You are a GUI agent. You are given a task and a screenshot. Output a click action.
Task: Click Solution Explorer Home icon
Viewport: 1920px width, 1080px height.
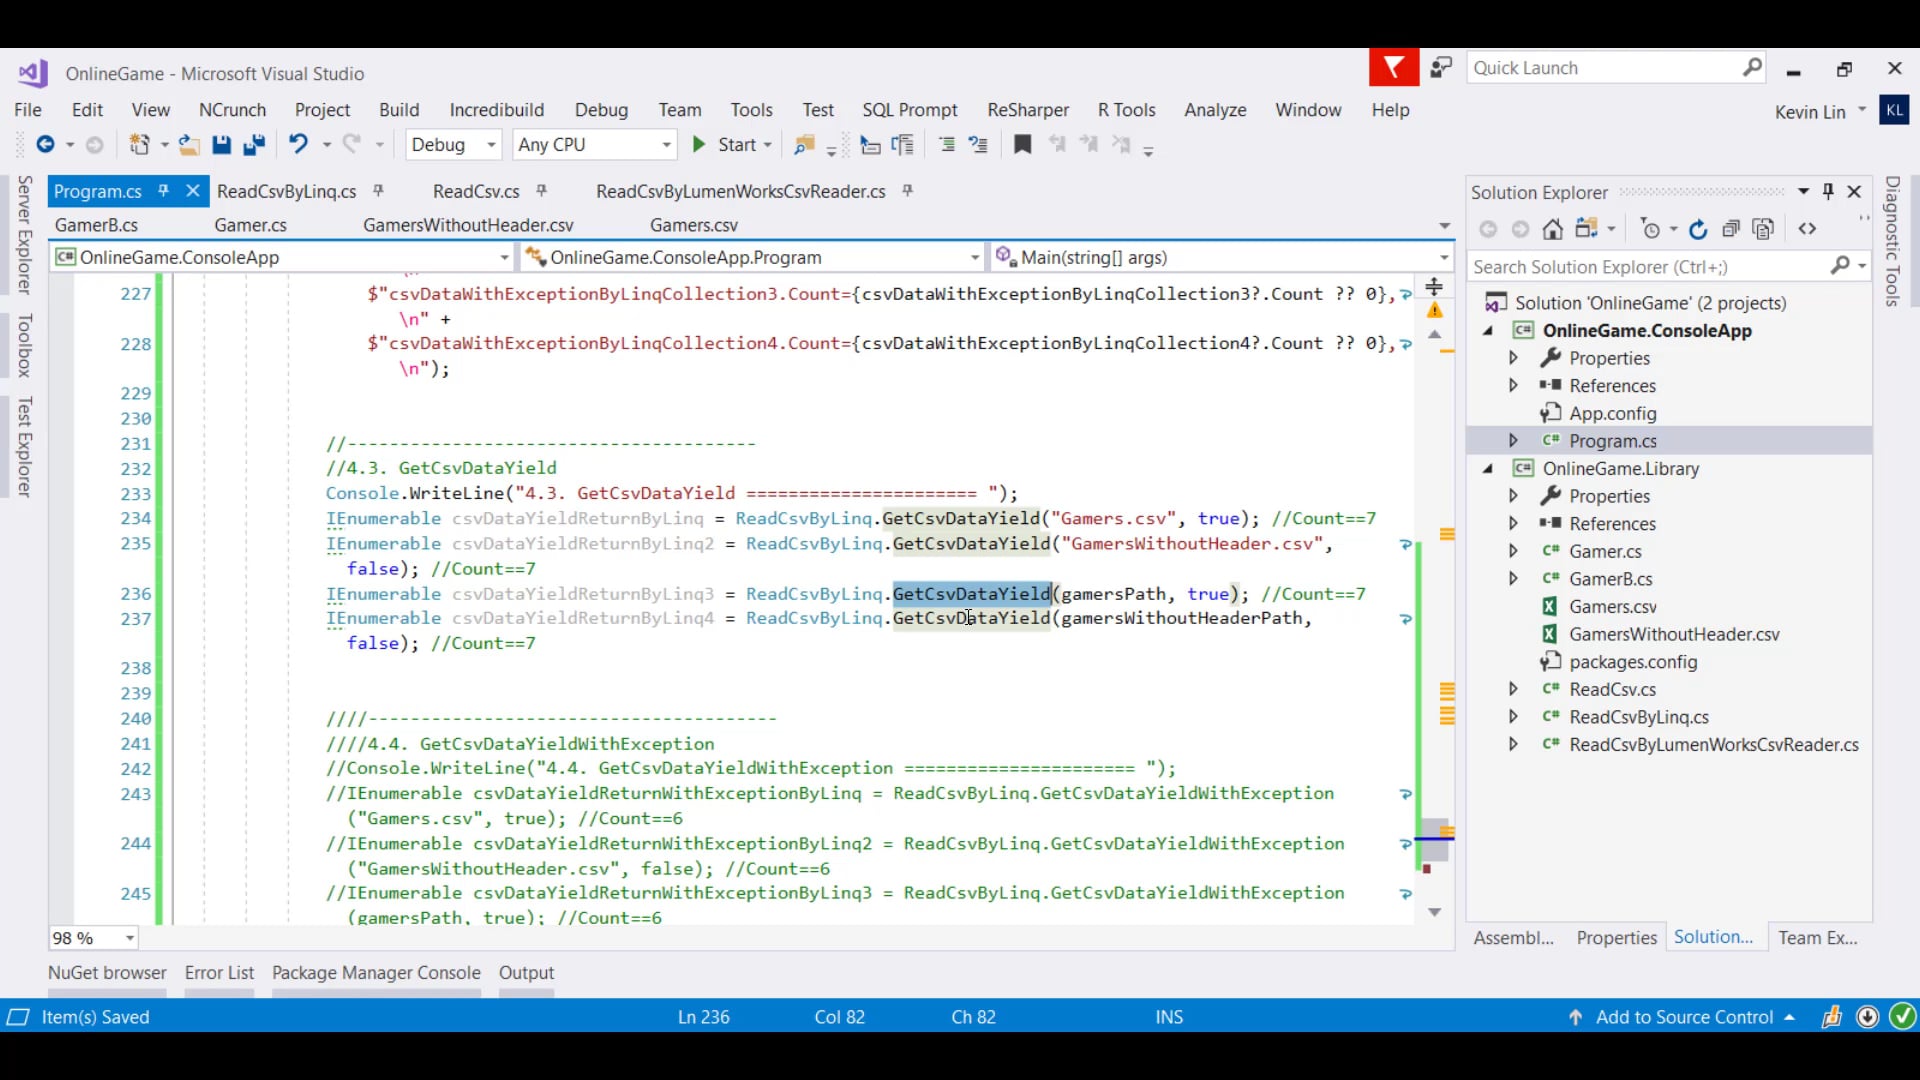pos(1552,229)
